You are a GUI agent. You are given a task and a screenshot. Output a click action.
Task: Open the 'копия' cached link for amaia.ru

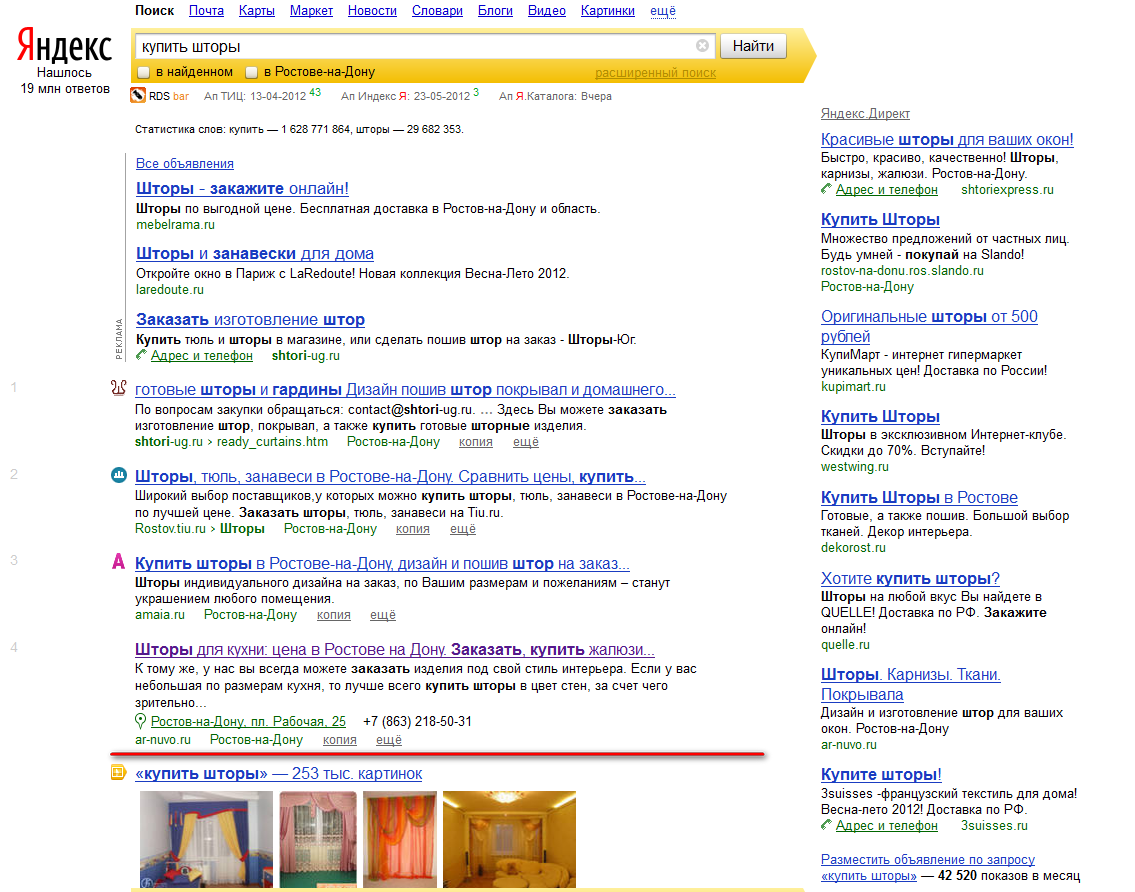pos(334,615)
